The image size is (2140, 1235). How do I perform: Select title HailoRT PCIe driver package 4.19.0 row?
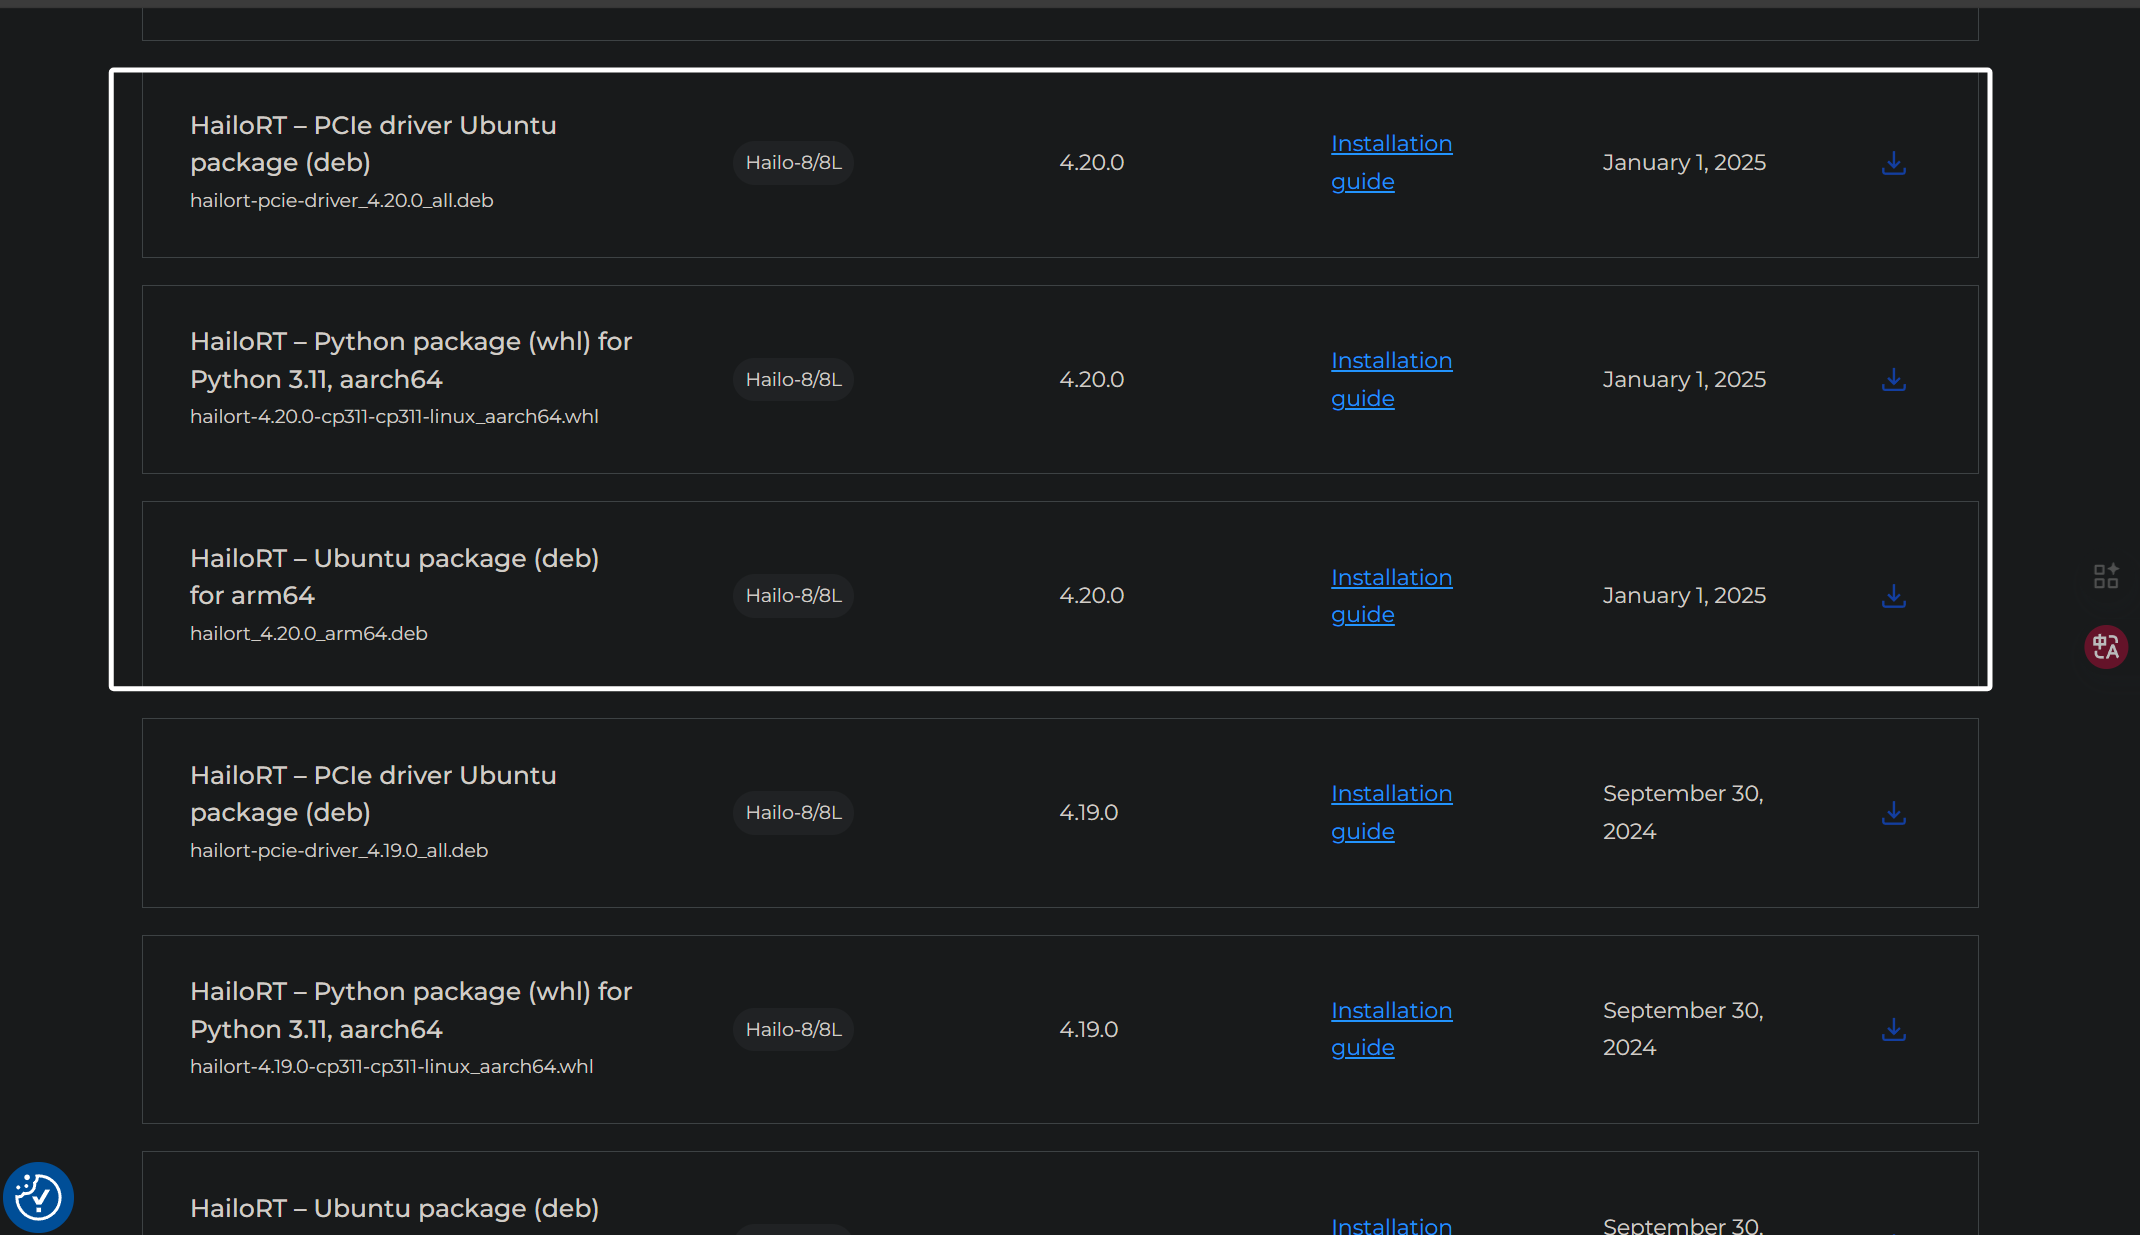click(373, 794)
